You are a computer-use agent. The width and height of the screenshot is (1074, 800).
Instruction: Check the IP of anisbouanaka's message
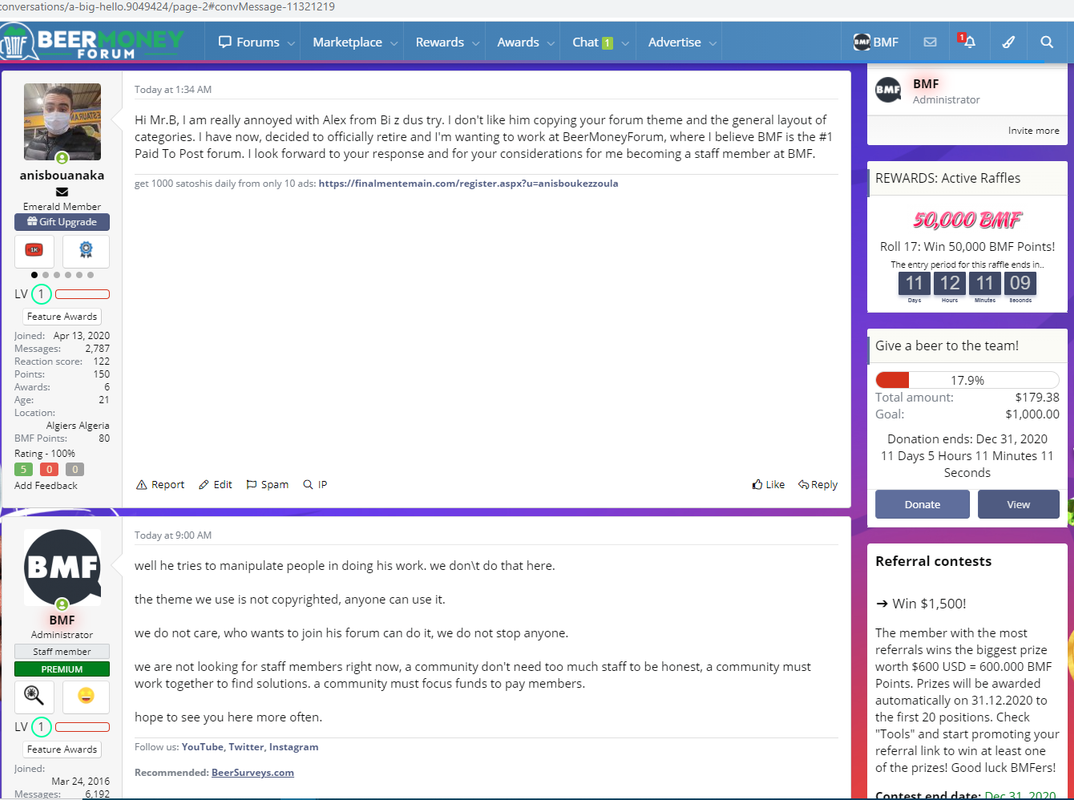pos(315,484)
